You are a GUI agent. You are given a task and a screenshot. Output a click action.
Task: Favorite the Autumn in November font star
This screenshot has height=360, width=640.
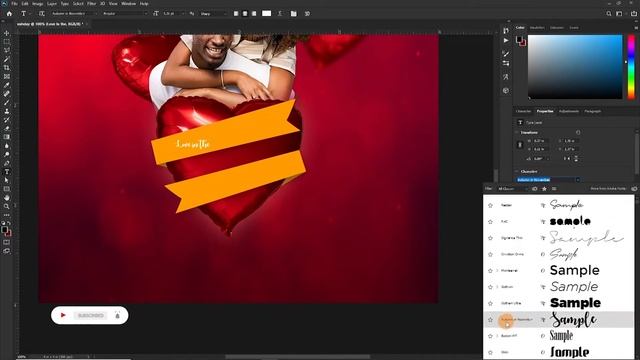coord(490,320)
